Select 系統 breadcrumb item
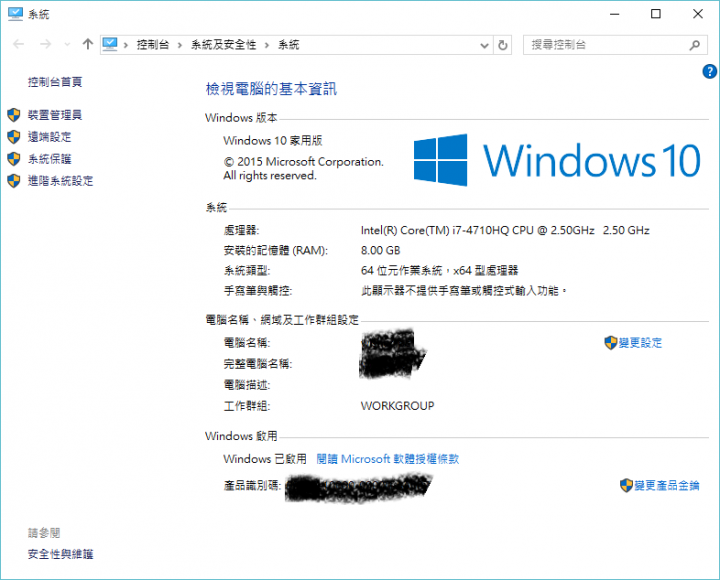 click(288, 45)
